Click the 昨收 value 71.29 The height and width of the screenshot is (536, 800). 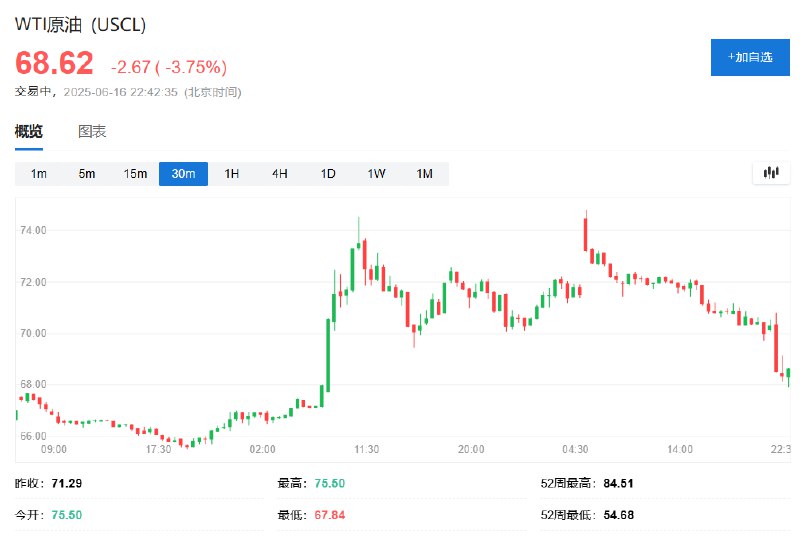(66, 483)
